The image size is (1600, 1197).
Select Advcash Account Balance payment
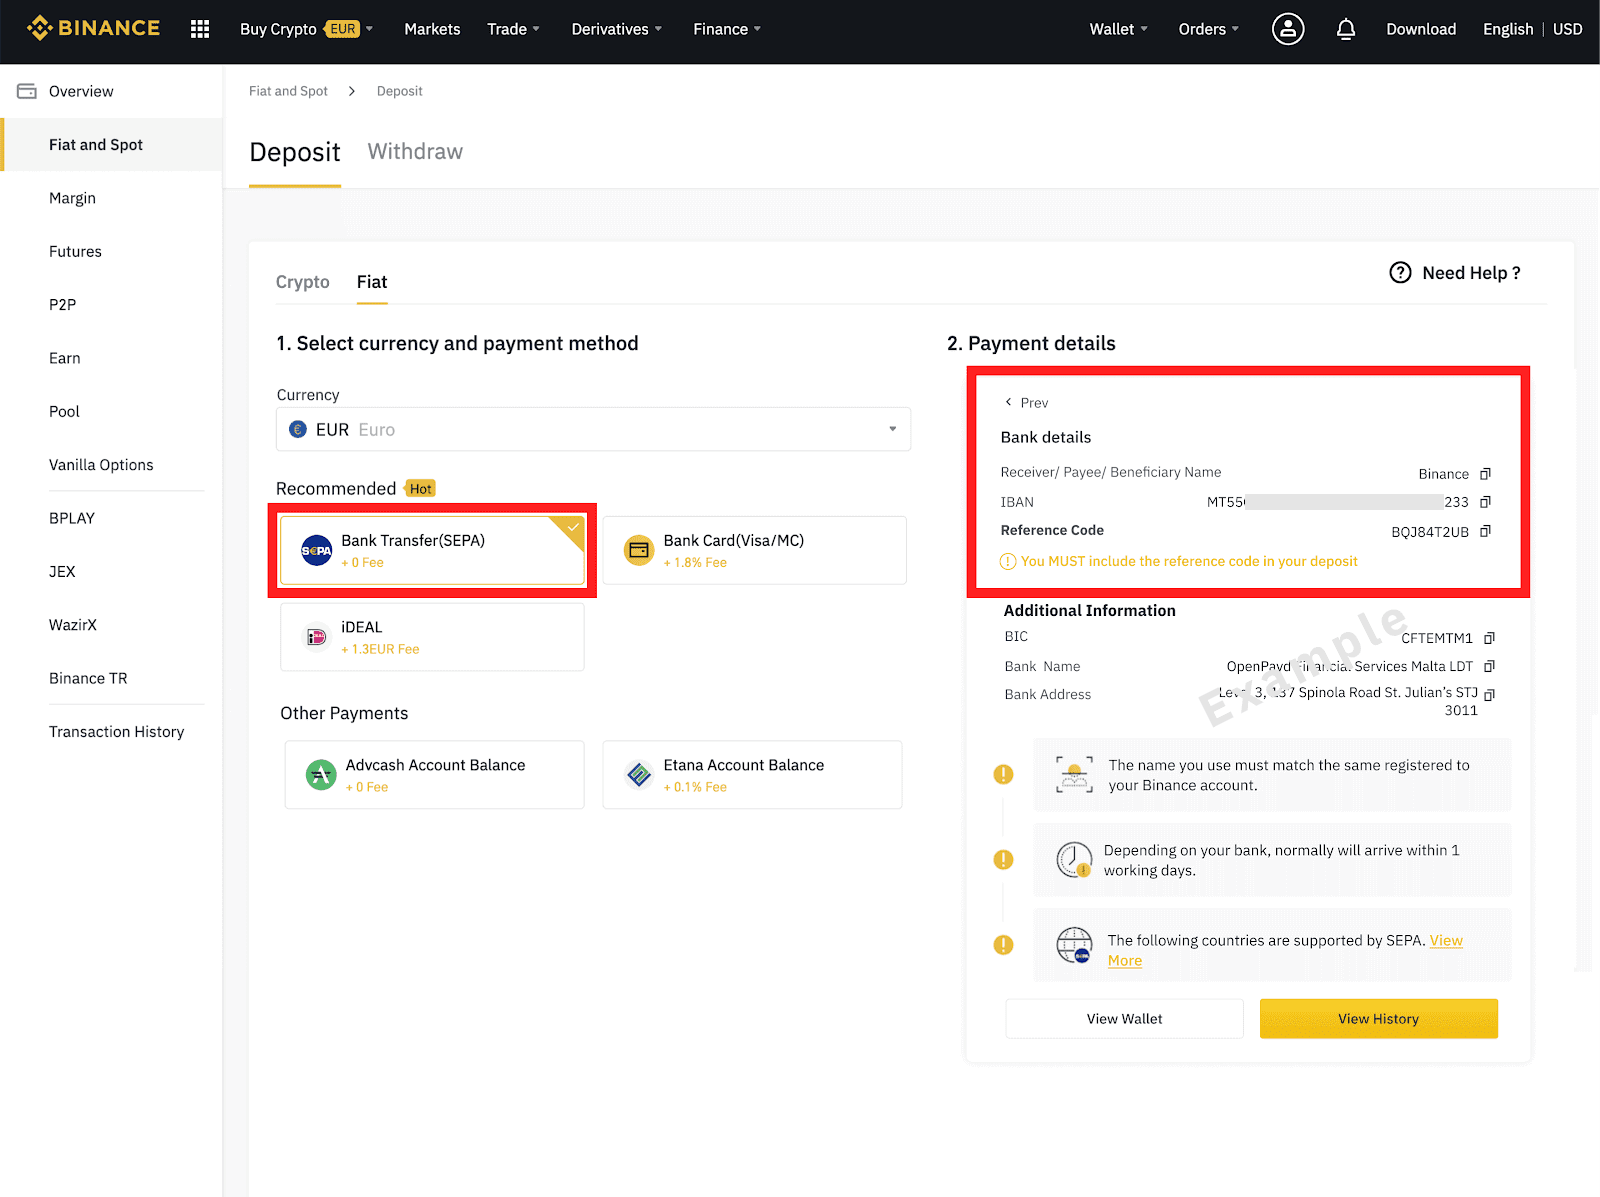tap(434, 774)
